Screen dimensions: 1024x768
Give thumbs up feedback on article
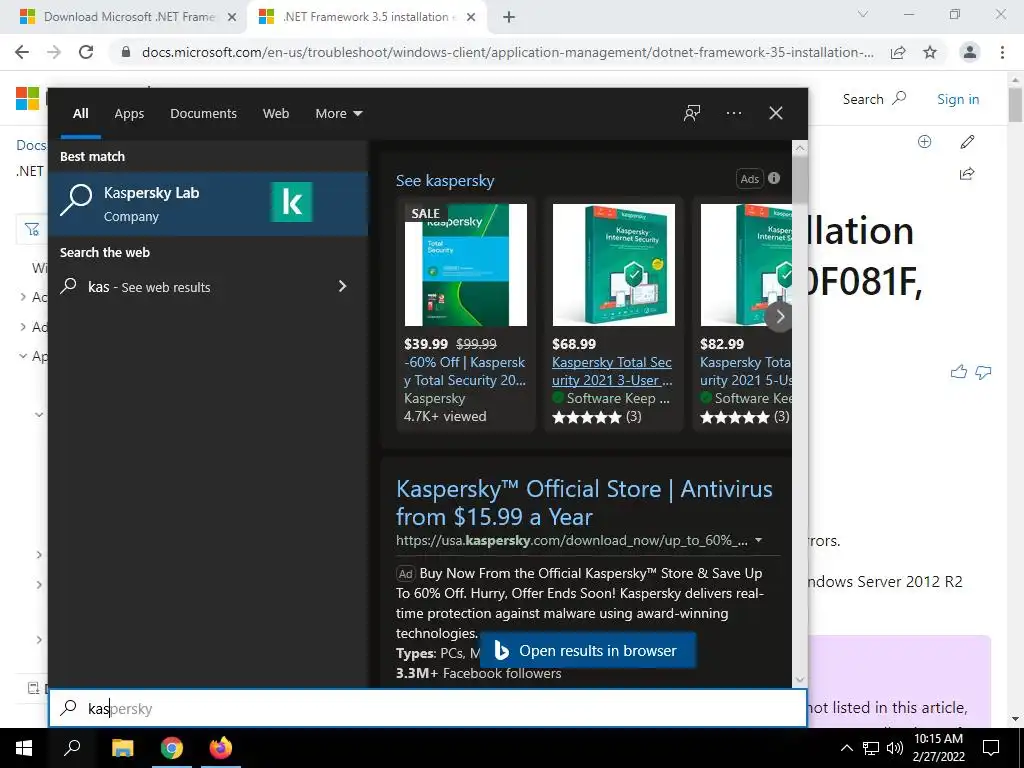click(958, 372)
